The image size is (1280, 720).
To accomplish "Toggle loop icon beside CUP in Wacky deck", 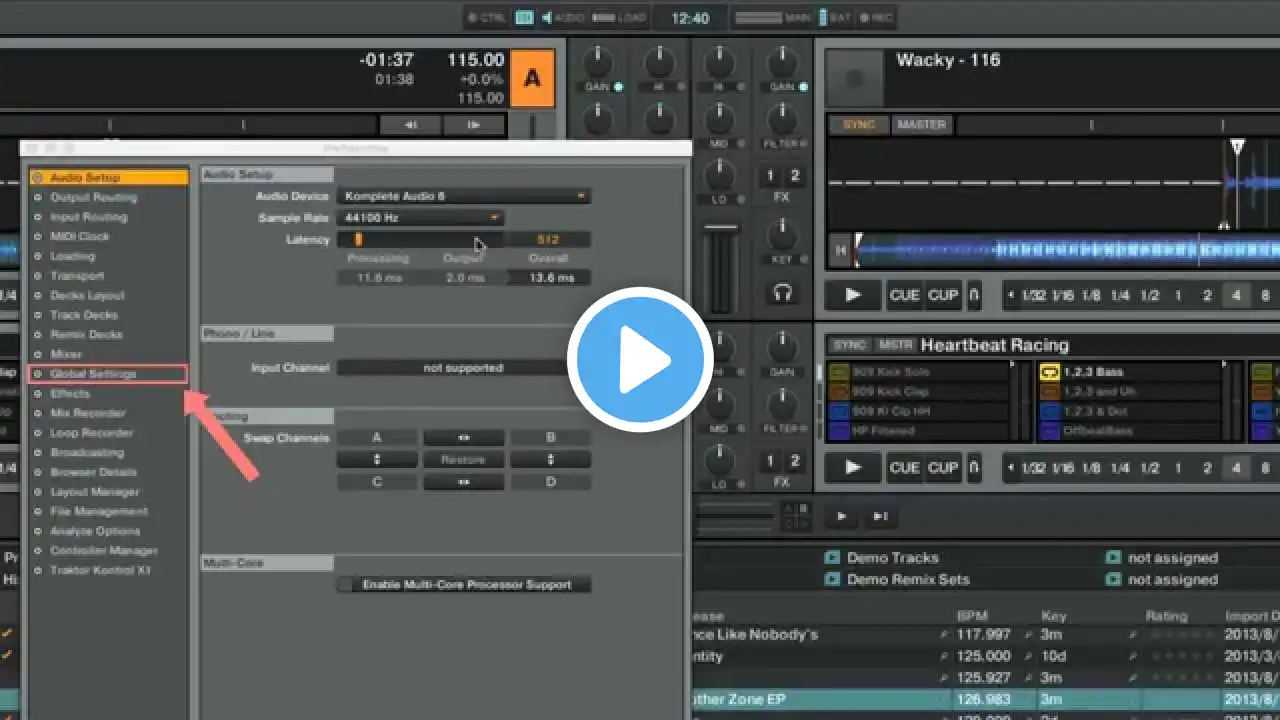I will (x=974, y=295).
